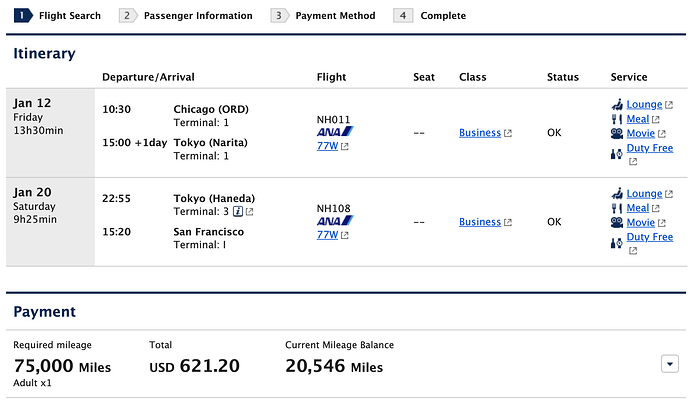Click the Movie camera icon for flight NH011
Screen dimensions: 690x416
[x=617, y=133]
